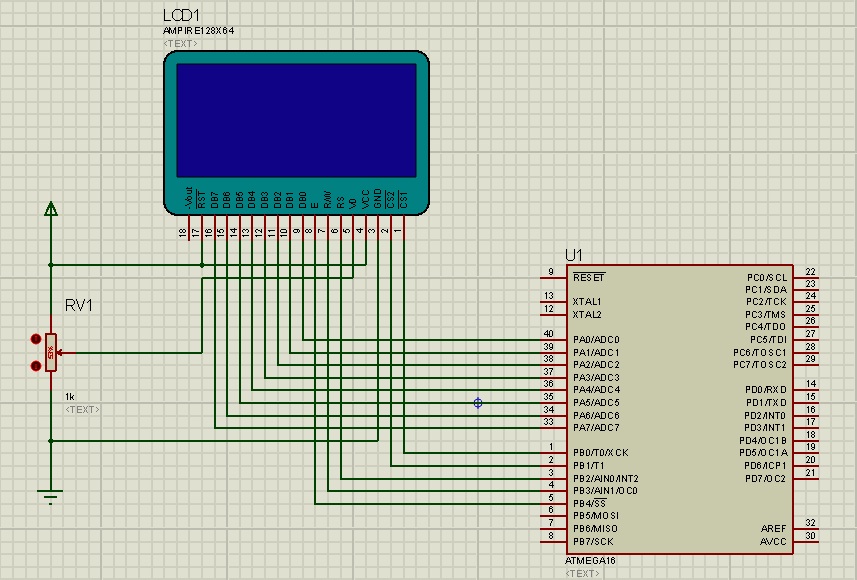Click the VCC pin label on LCD1

[366, 200]
